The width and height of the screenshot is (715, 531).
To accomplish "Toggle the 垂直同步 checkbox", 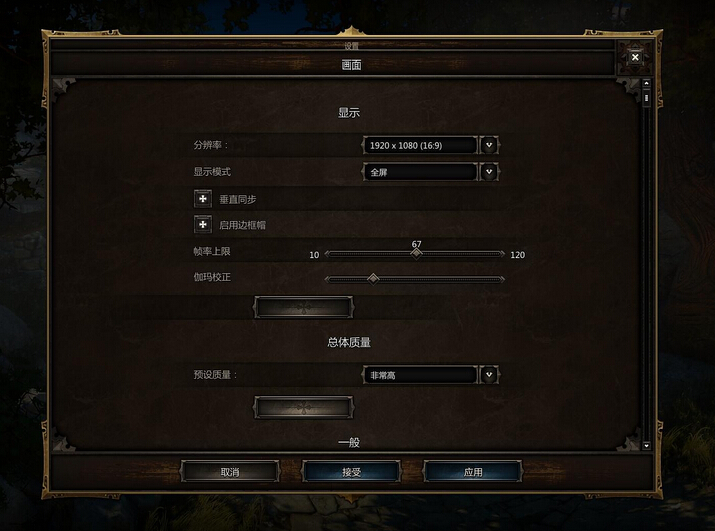I will 203,199.
